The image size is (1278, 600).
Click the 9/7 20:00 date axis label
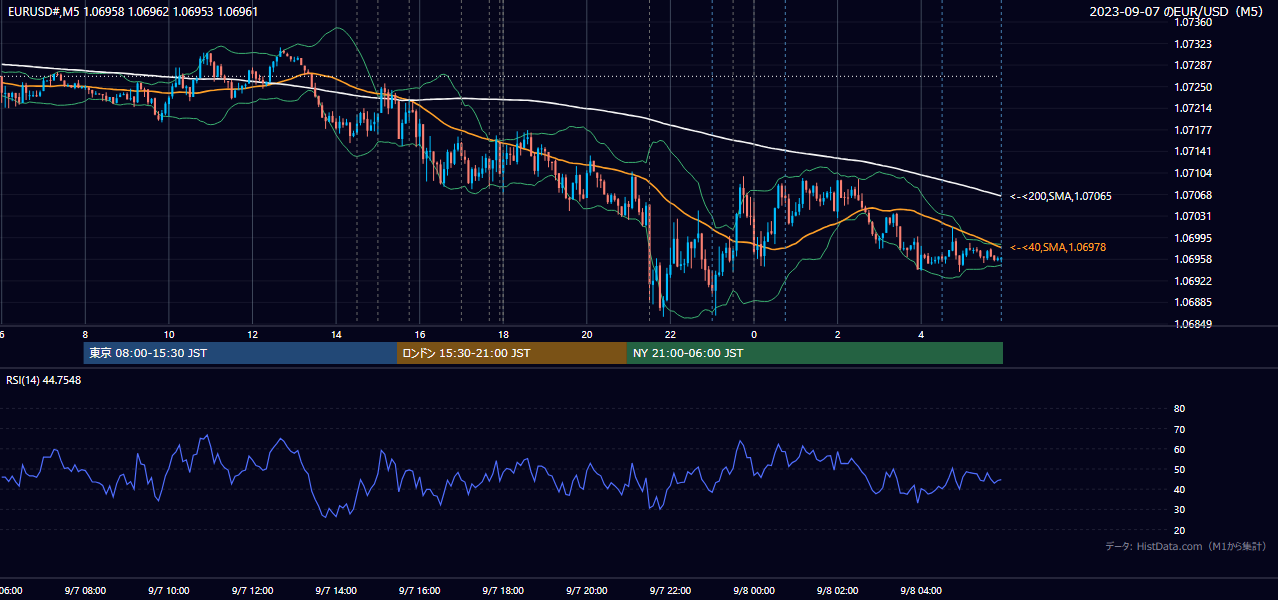[x=587, y=591]
